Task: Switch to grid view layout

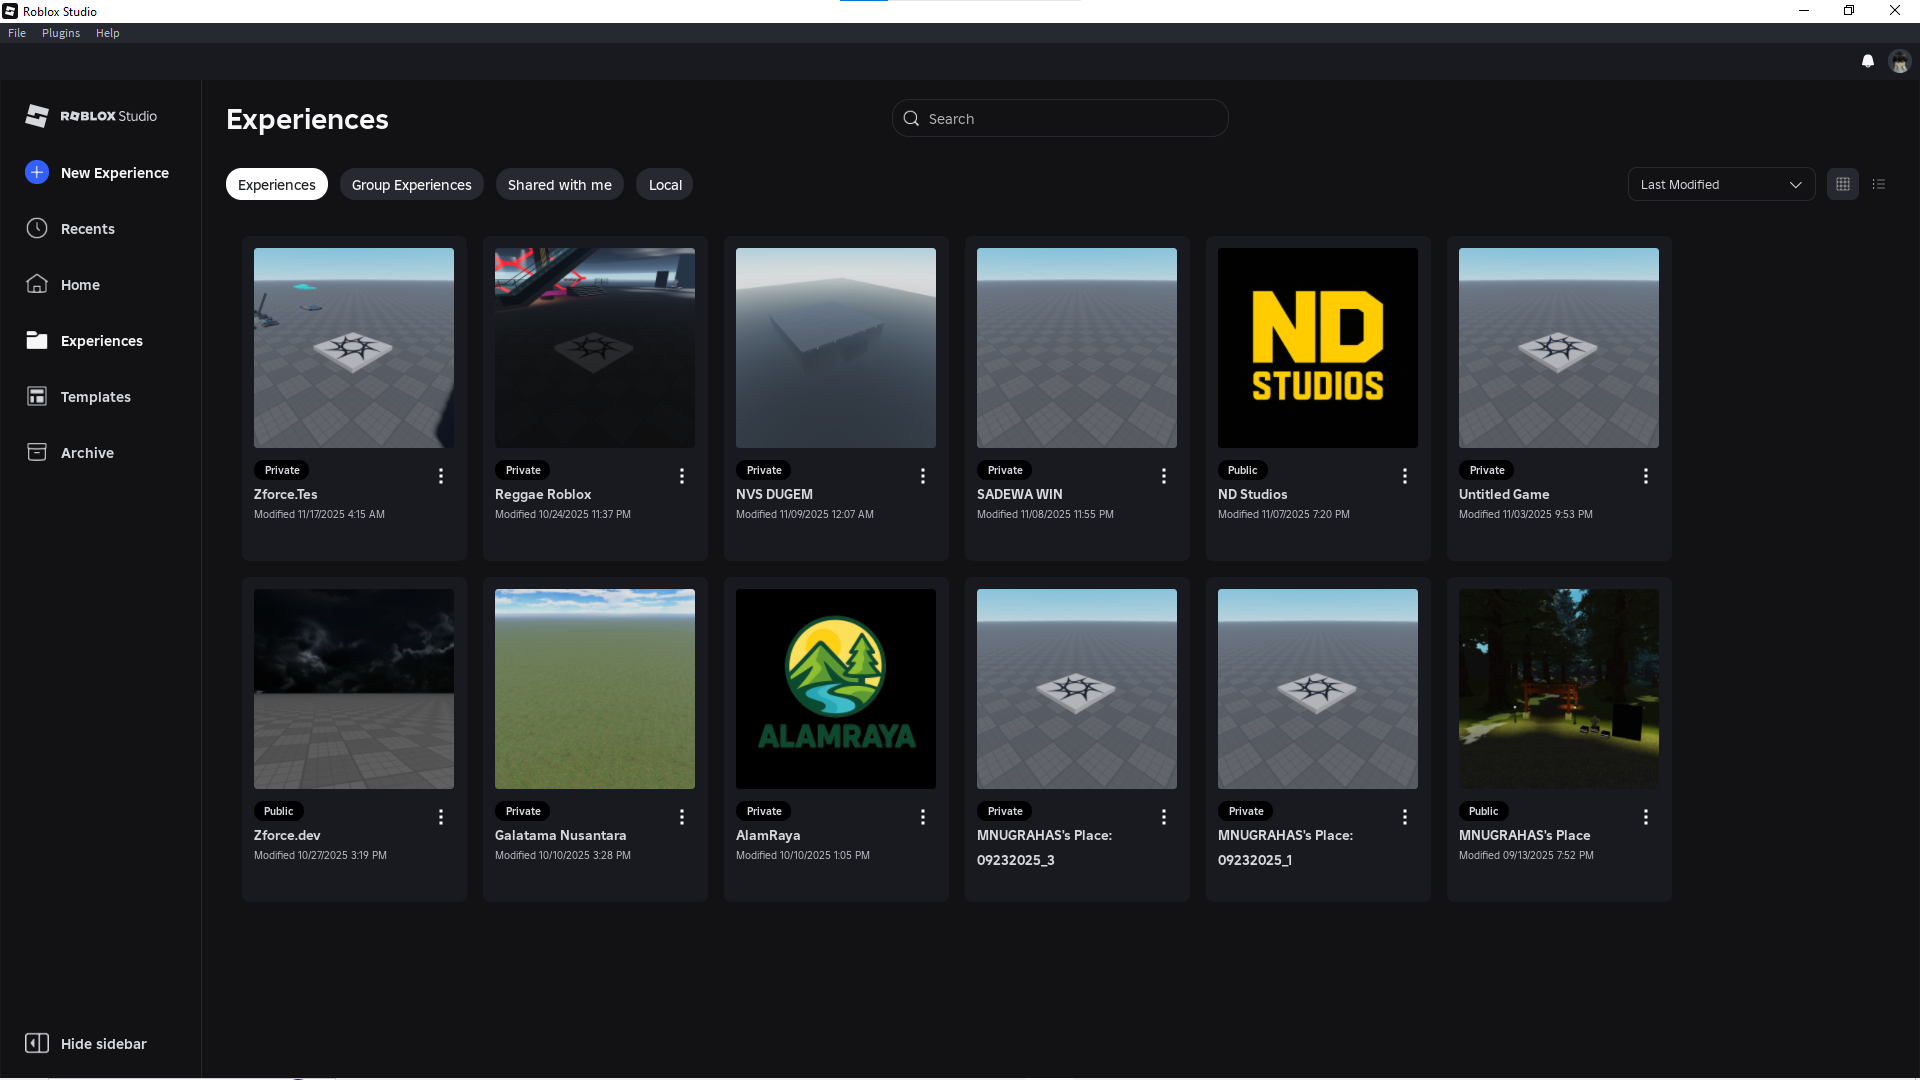Action: coord(1843,184)
